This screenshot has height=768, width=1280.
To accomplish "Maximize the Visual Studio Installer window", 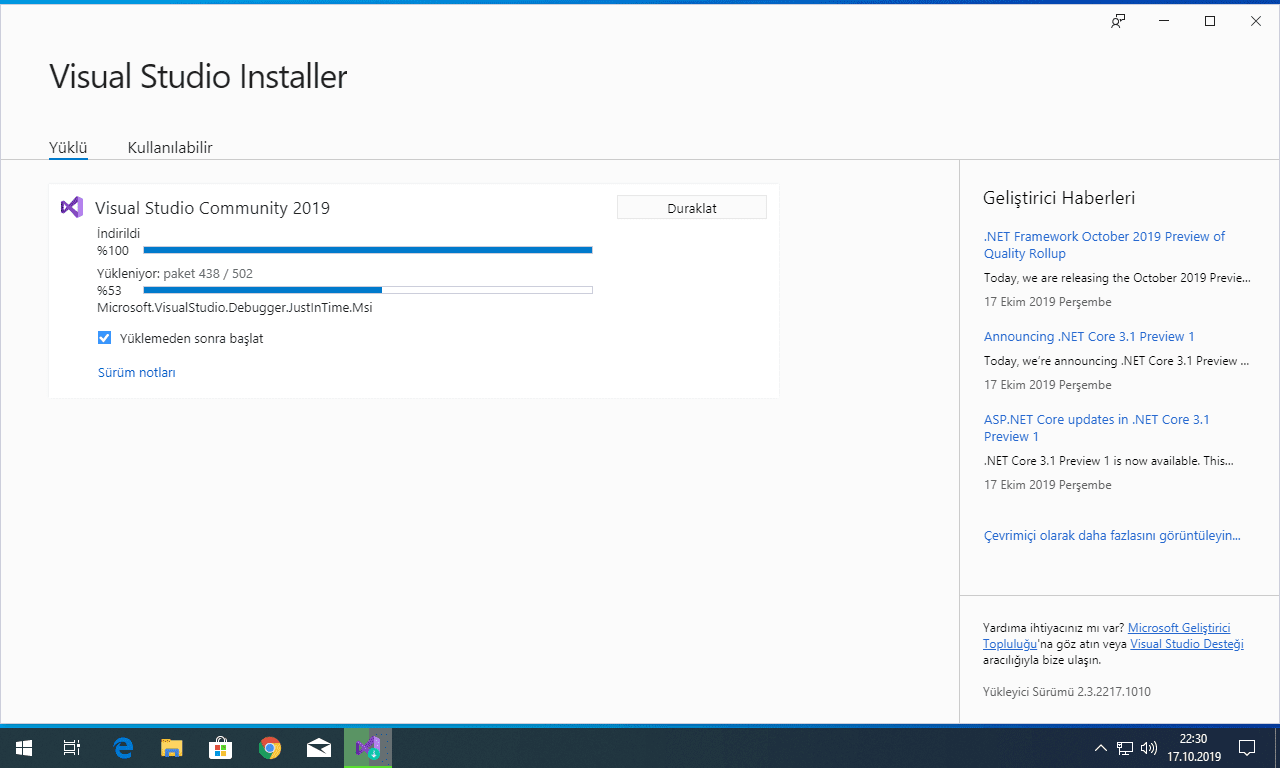I will (1210, 21).
